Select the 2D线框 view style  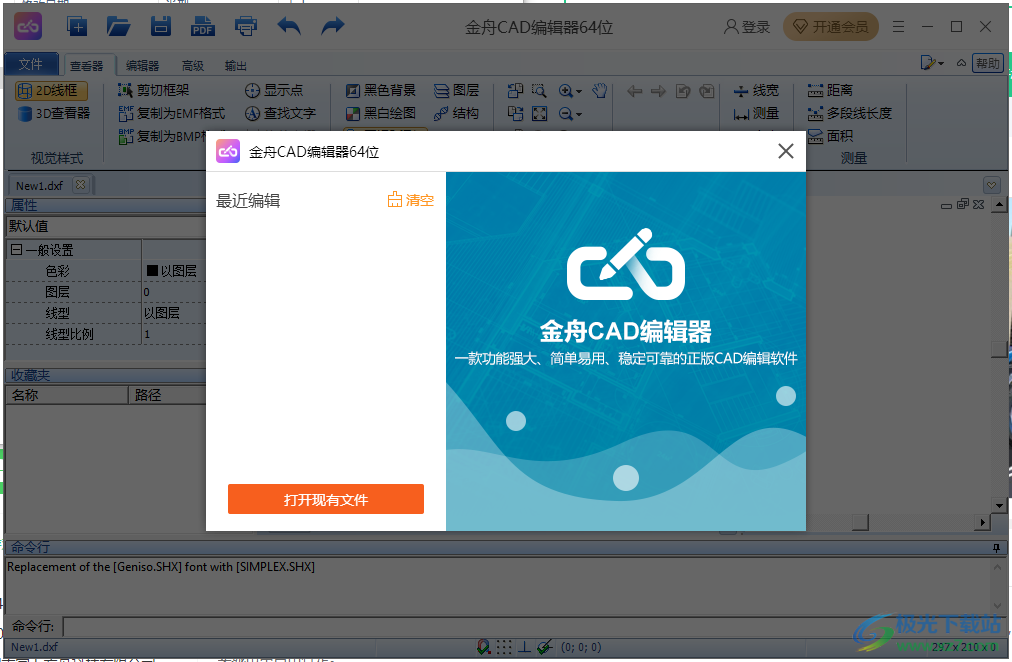[51, 90]
